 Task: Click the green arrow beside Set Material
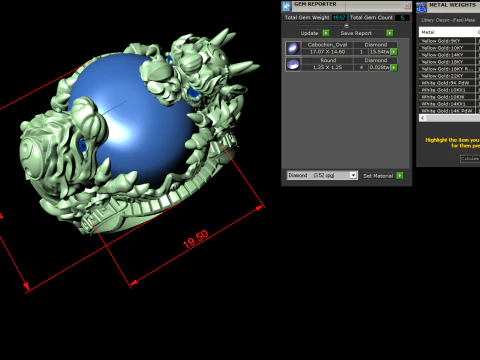tap(400, 176)
